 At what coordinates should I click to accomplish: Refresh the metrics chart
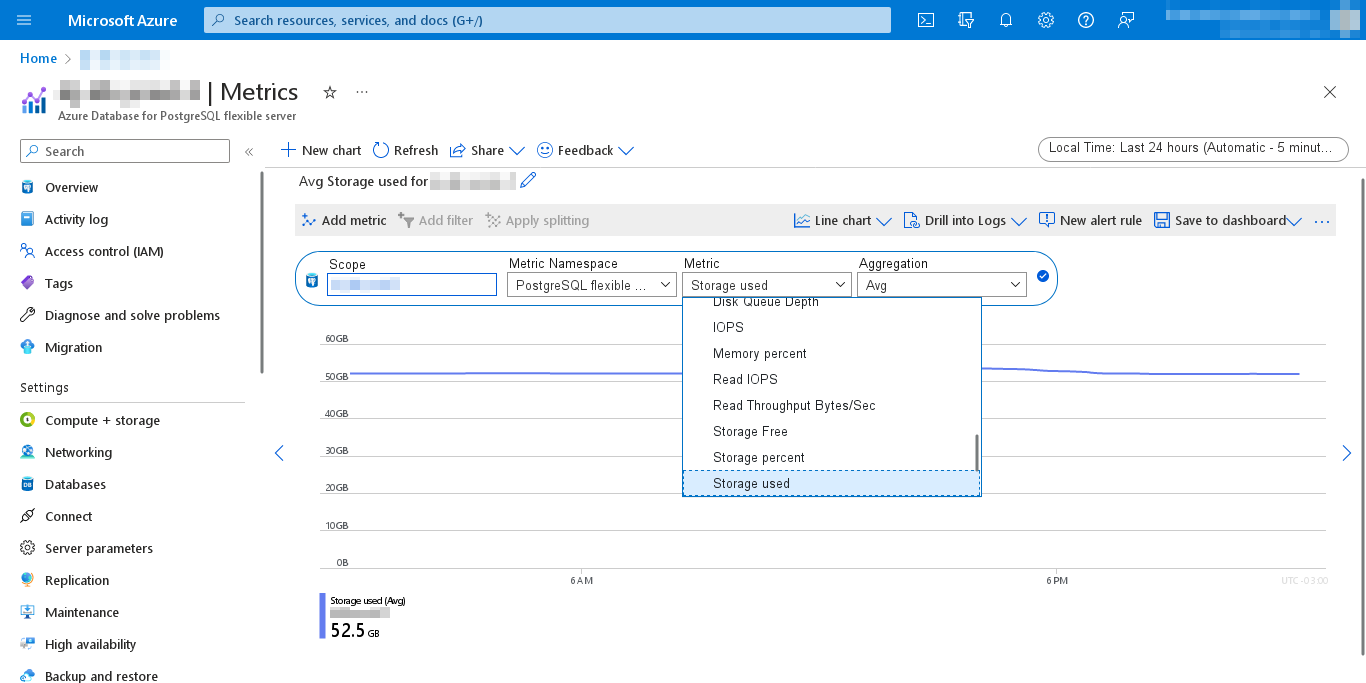click(x=405, y=150)
